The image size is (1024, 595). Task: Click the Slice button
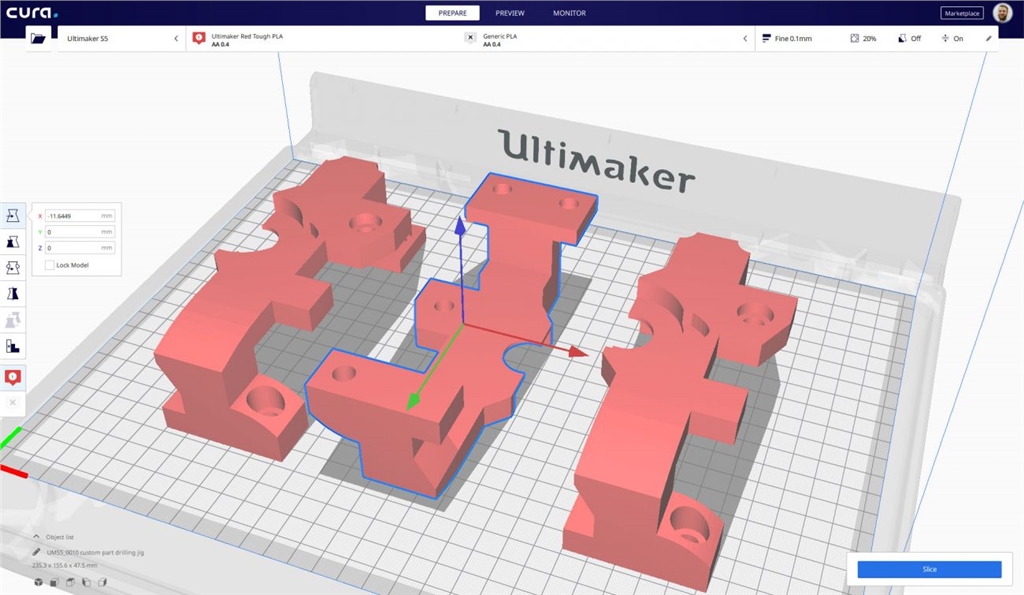pyautogui.click(x=929, y=569)
